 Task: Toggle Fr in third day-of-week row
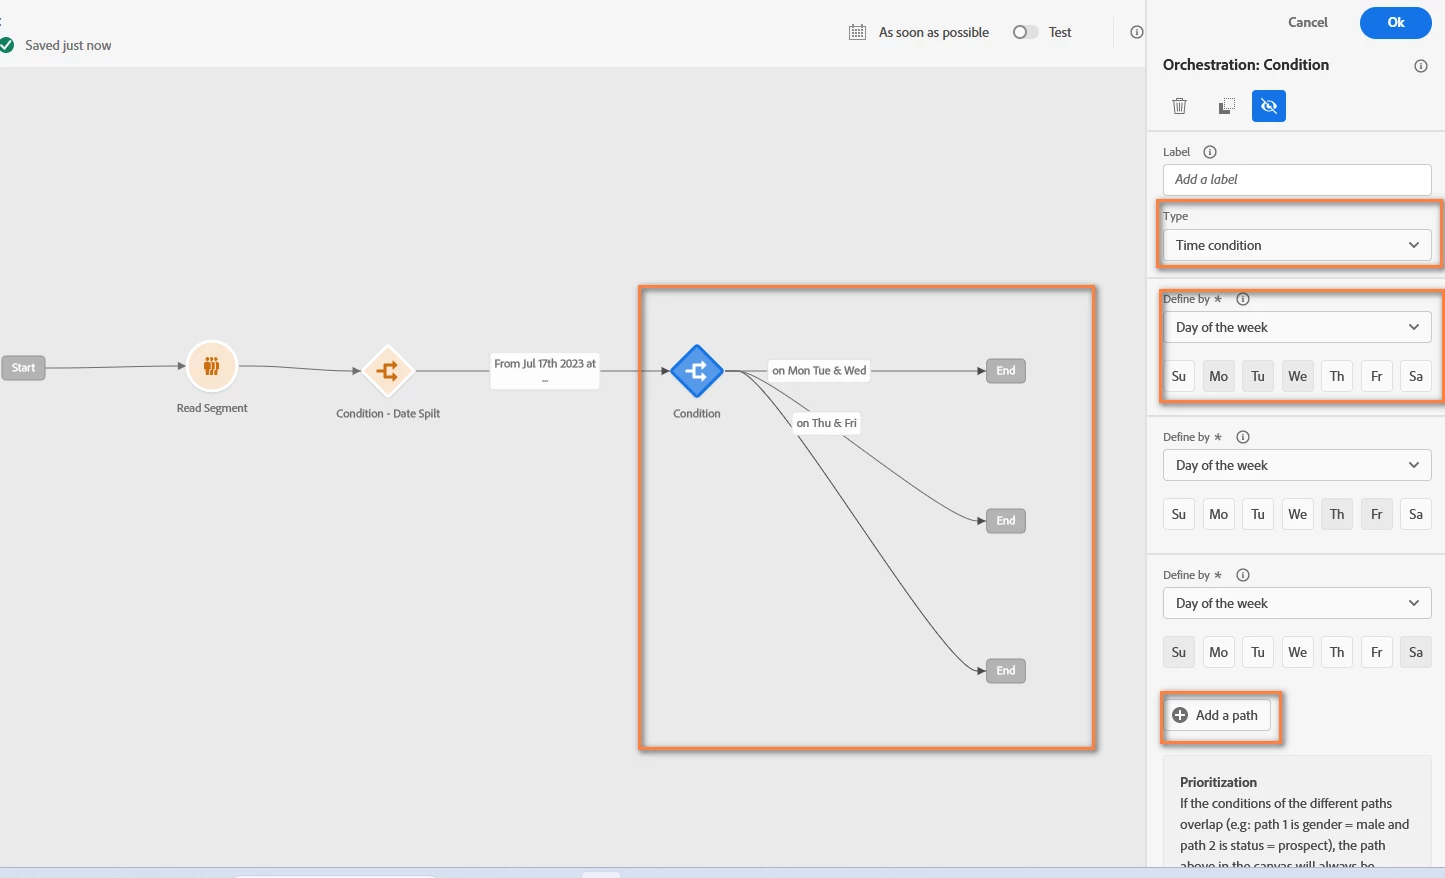(x=1377, y=652)
